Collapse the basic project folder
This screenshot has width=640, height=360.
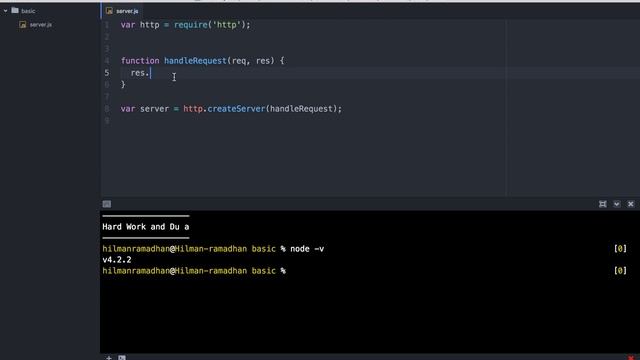(5, 11)
